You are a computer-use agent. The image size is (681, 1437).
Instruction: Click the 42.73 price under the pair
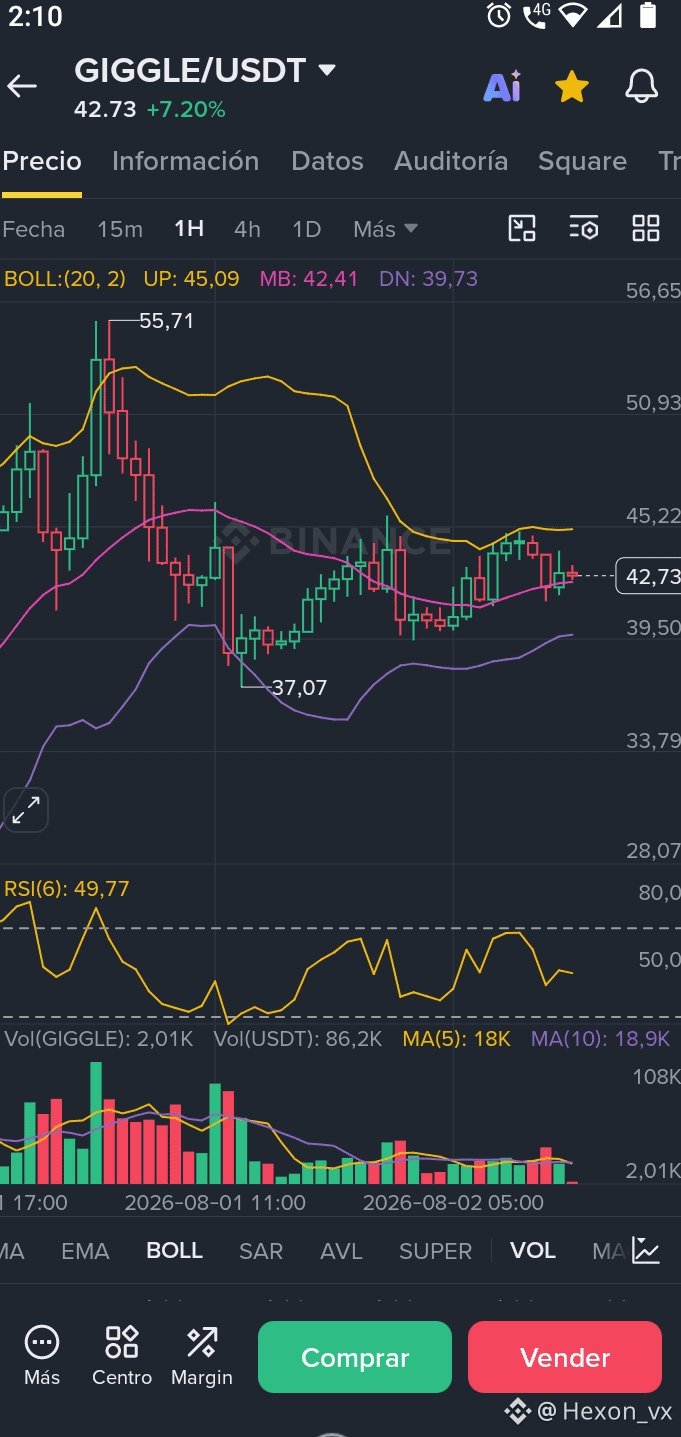105,110
